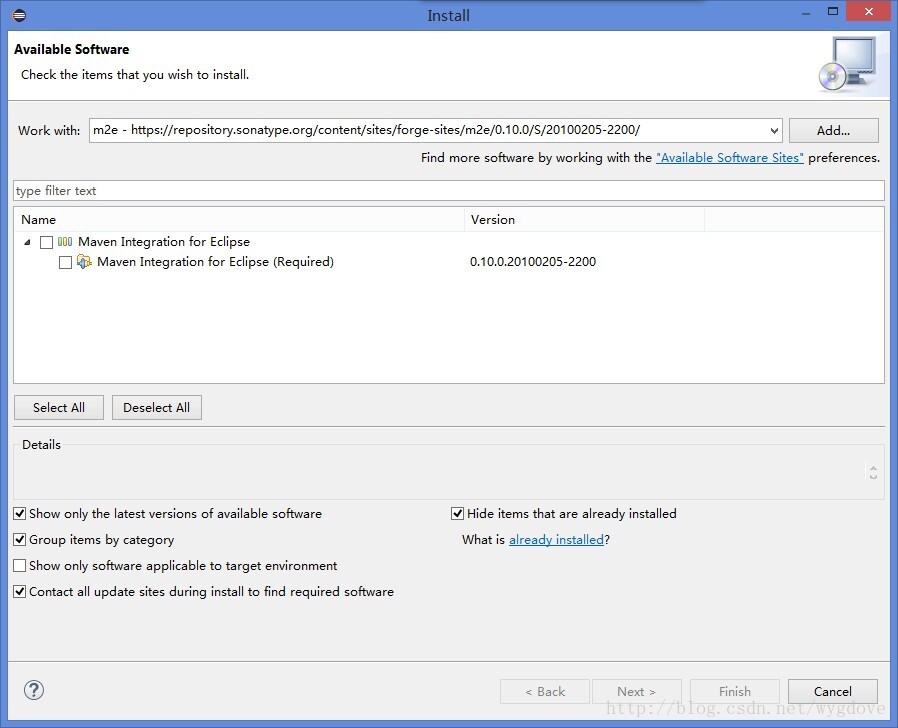
Task: Disable Show only the latest versions
Action: pyautogui.click(x=20, y=514)
